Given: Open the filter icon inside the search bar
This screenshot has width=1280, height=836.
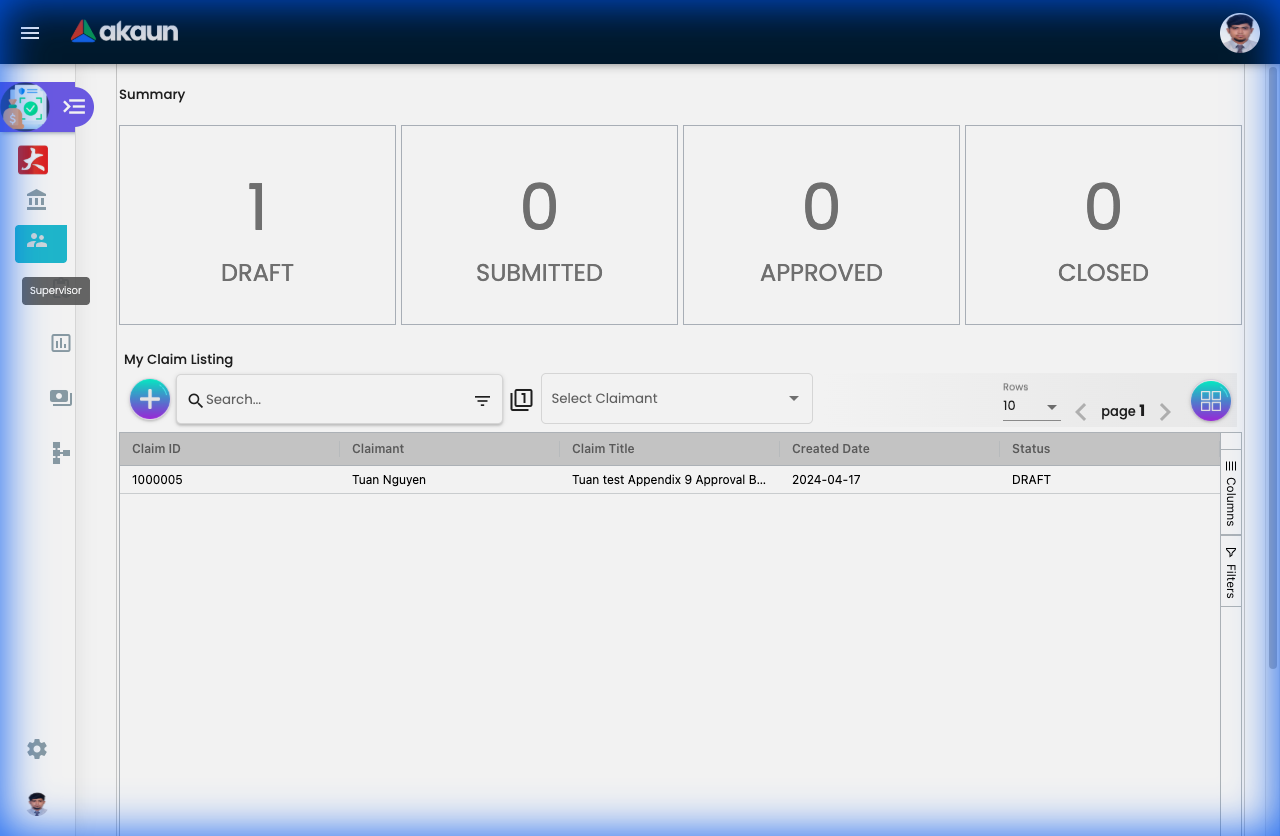Looking at the screenshot, I should click(482, 399).
